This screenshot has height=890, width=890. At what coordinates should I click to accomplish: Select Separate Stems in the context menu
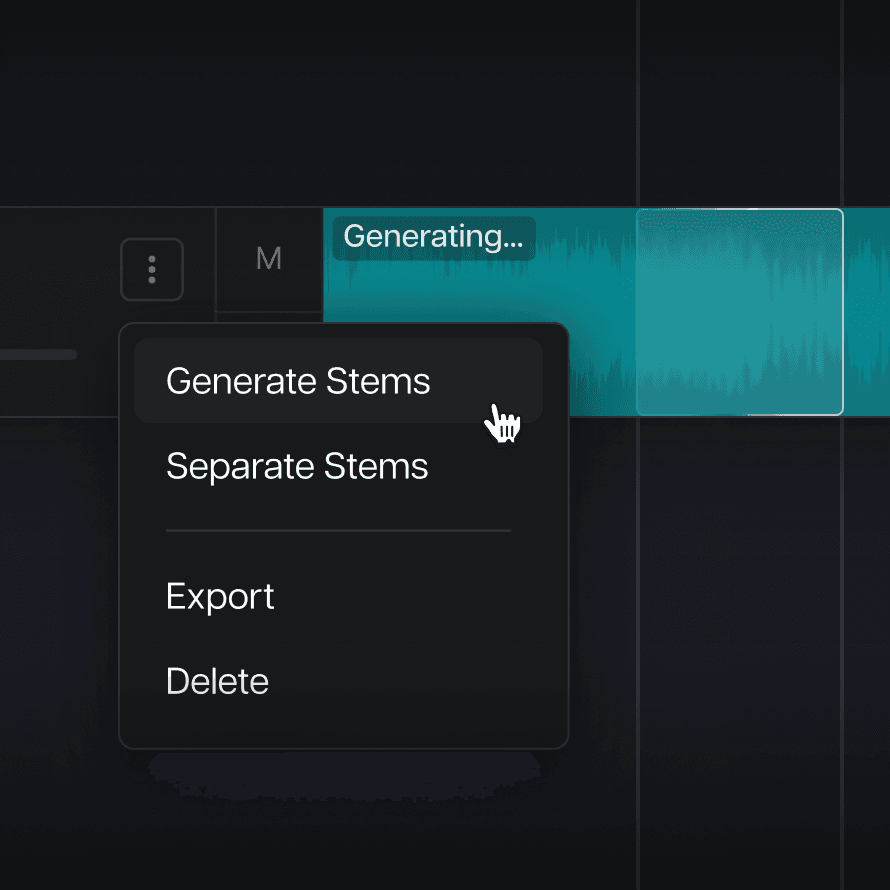coord(297,466)
